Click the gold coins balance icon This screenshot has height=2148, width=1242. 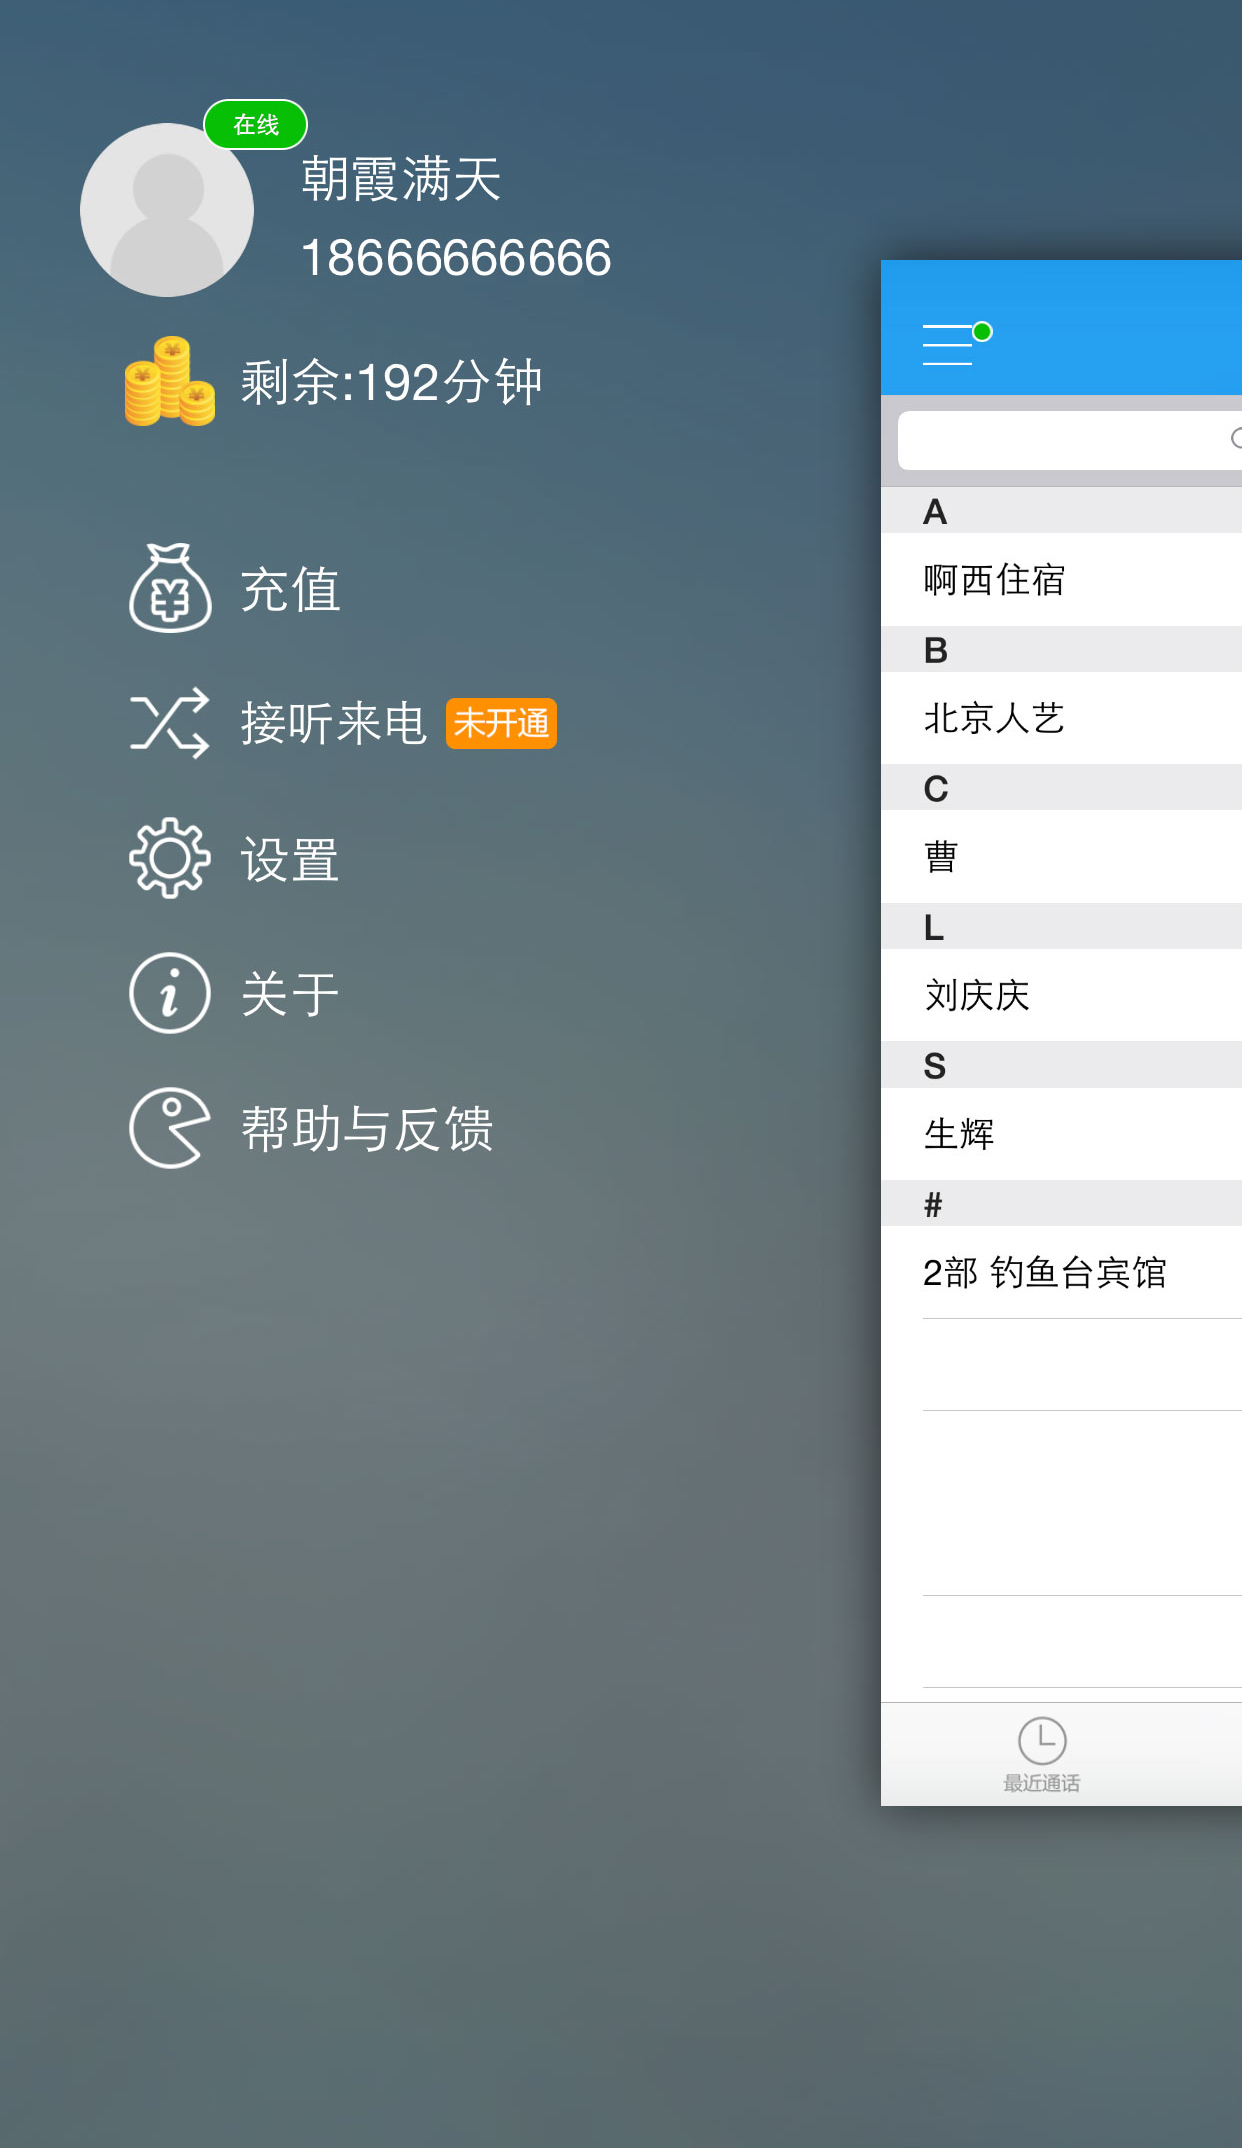[169, 382]
